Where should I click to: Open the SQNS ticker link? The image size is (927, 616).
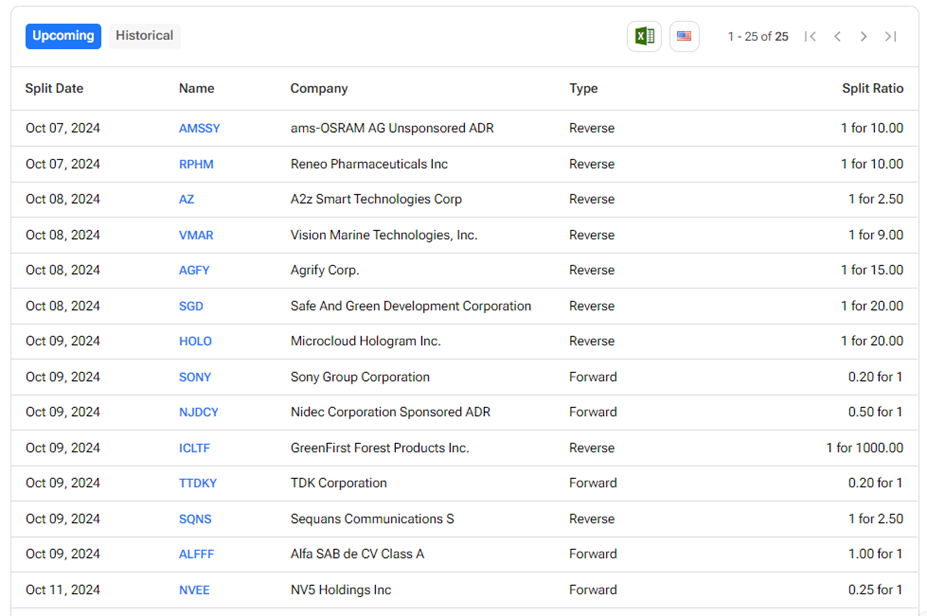(x=195, y=519)
